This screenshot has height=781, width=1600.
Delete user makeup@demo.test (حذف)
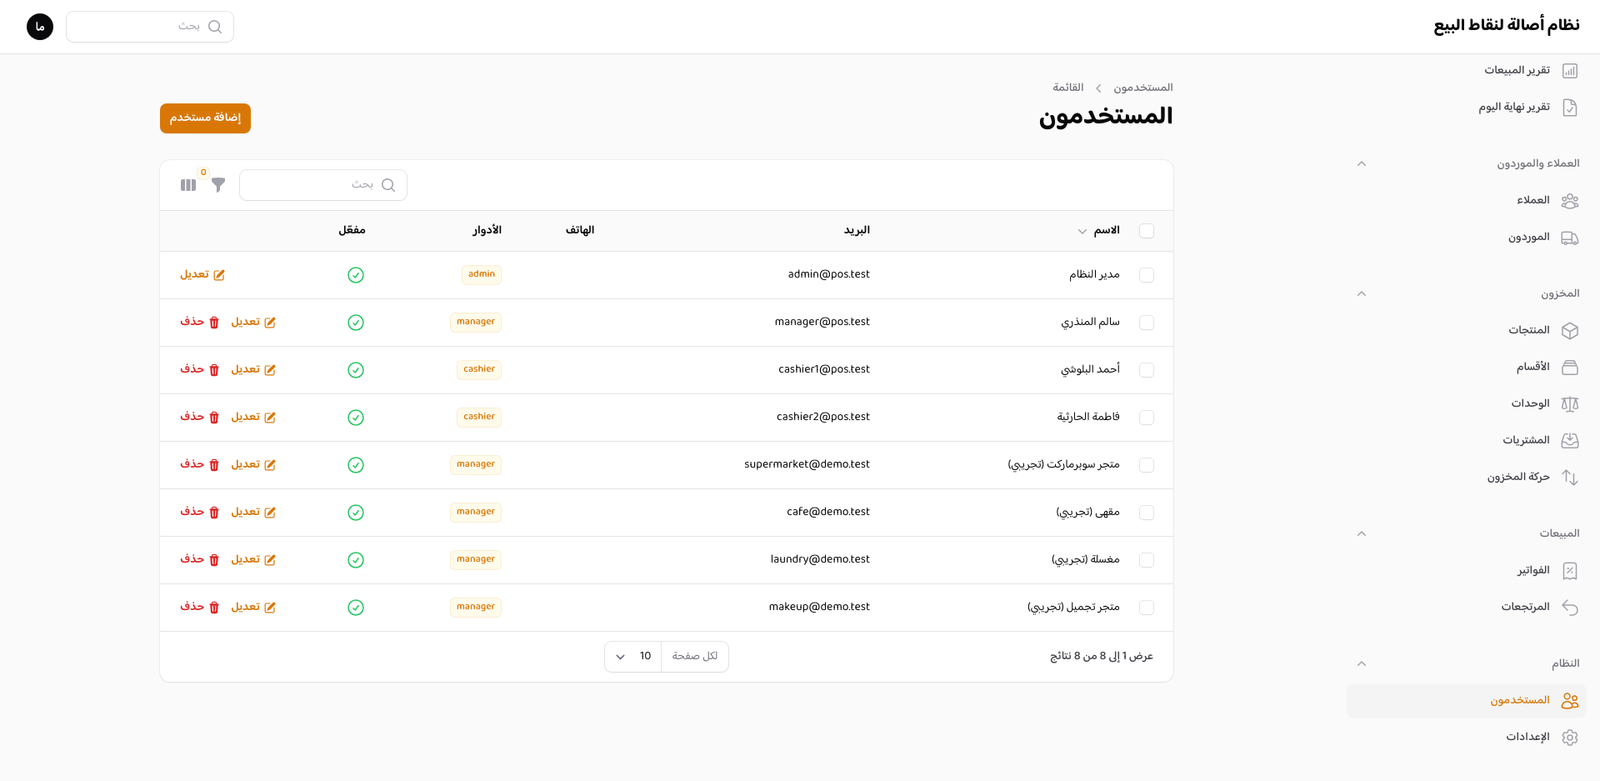(x=200, y=607)
